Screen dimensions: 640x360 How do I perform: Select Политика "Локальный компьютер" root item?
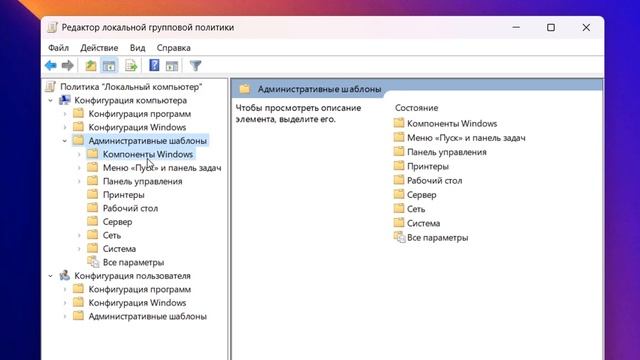coord(131,87)
